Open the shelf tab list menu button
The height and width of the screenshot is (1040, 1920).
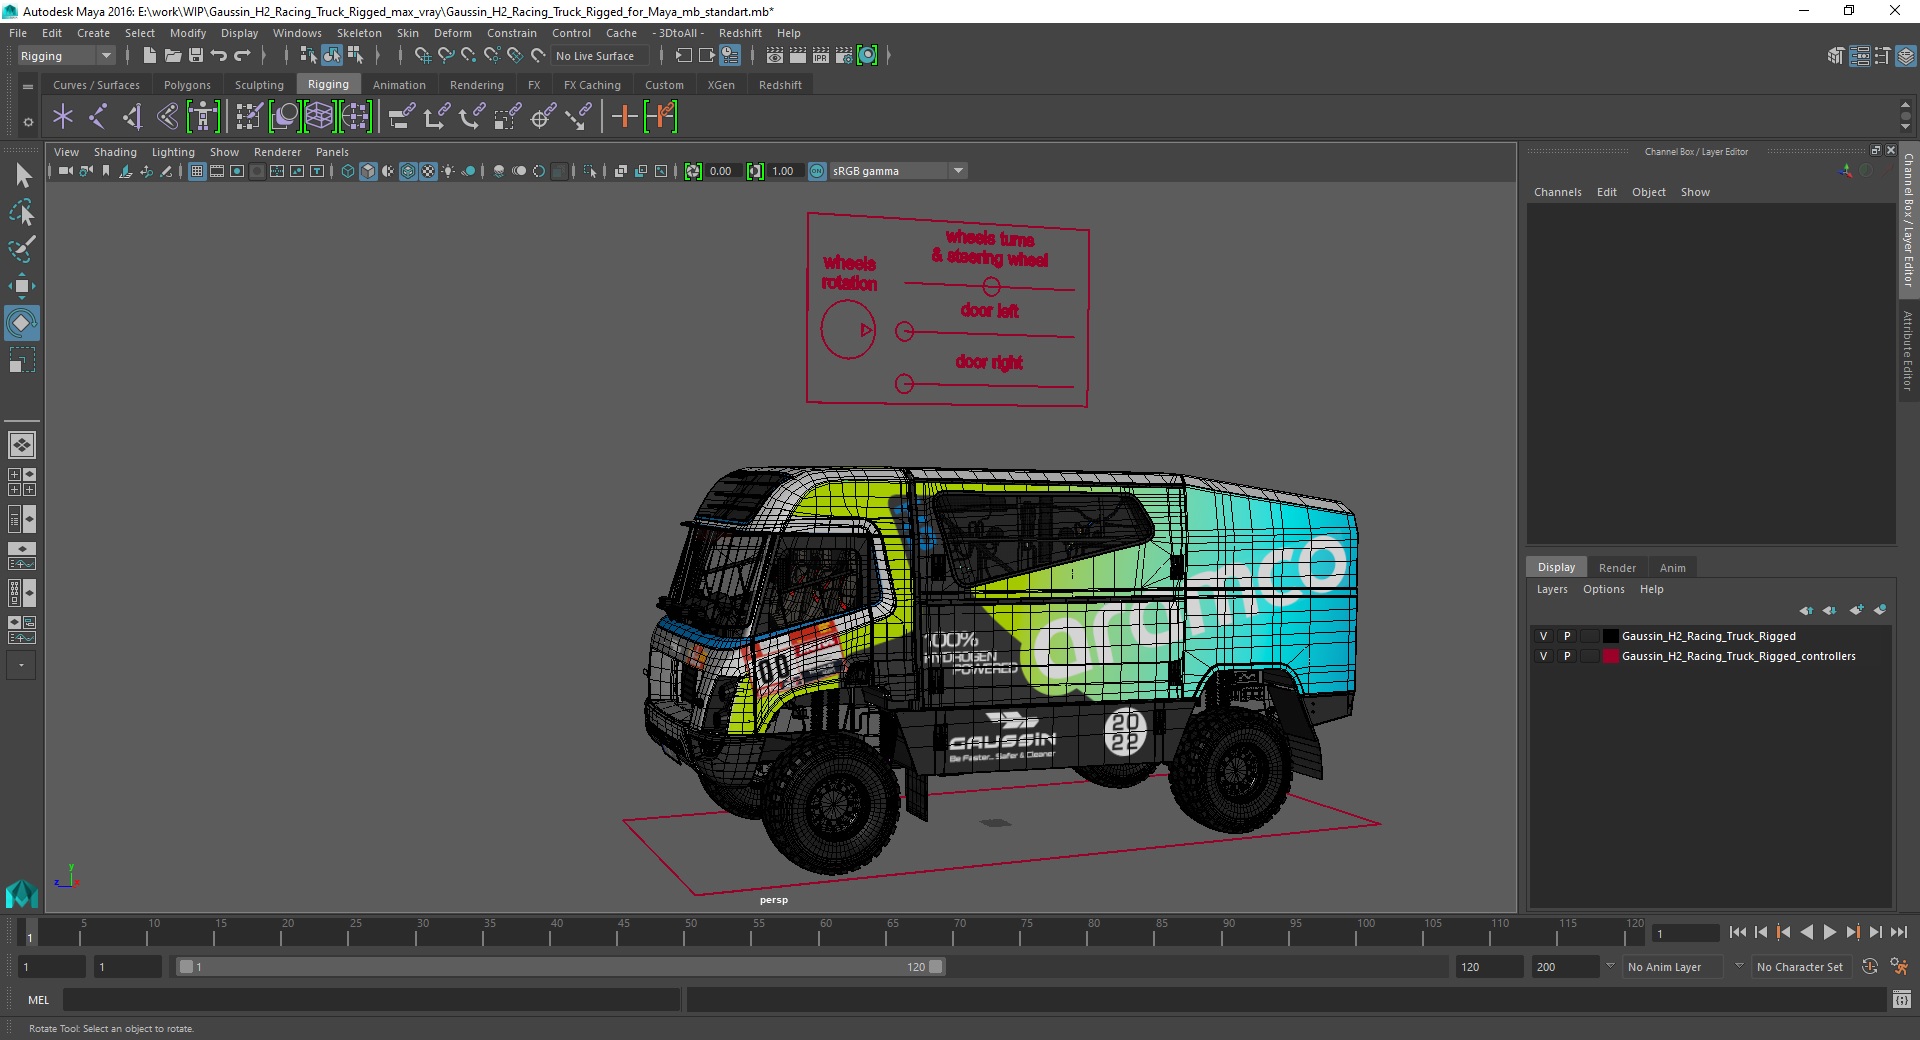[28, 86]
